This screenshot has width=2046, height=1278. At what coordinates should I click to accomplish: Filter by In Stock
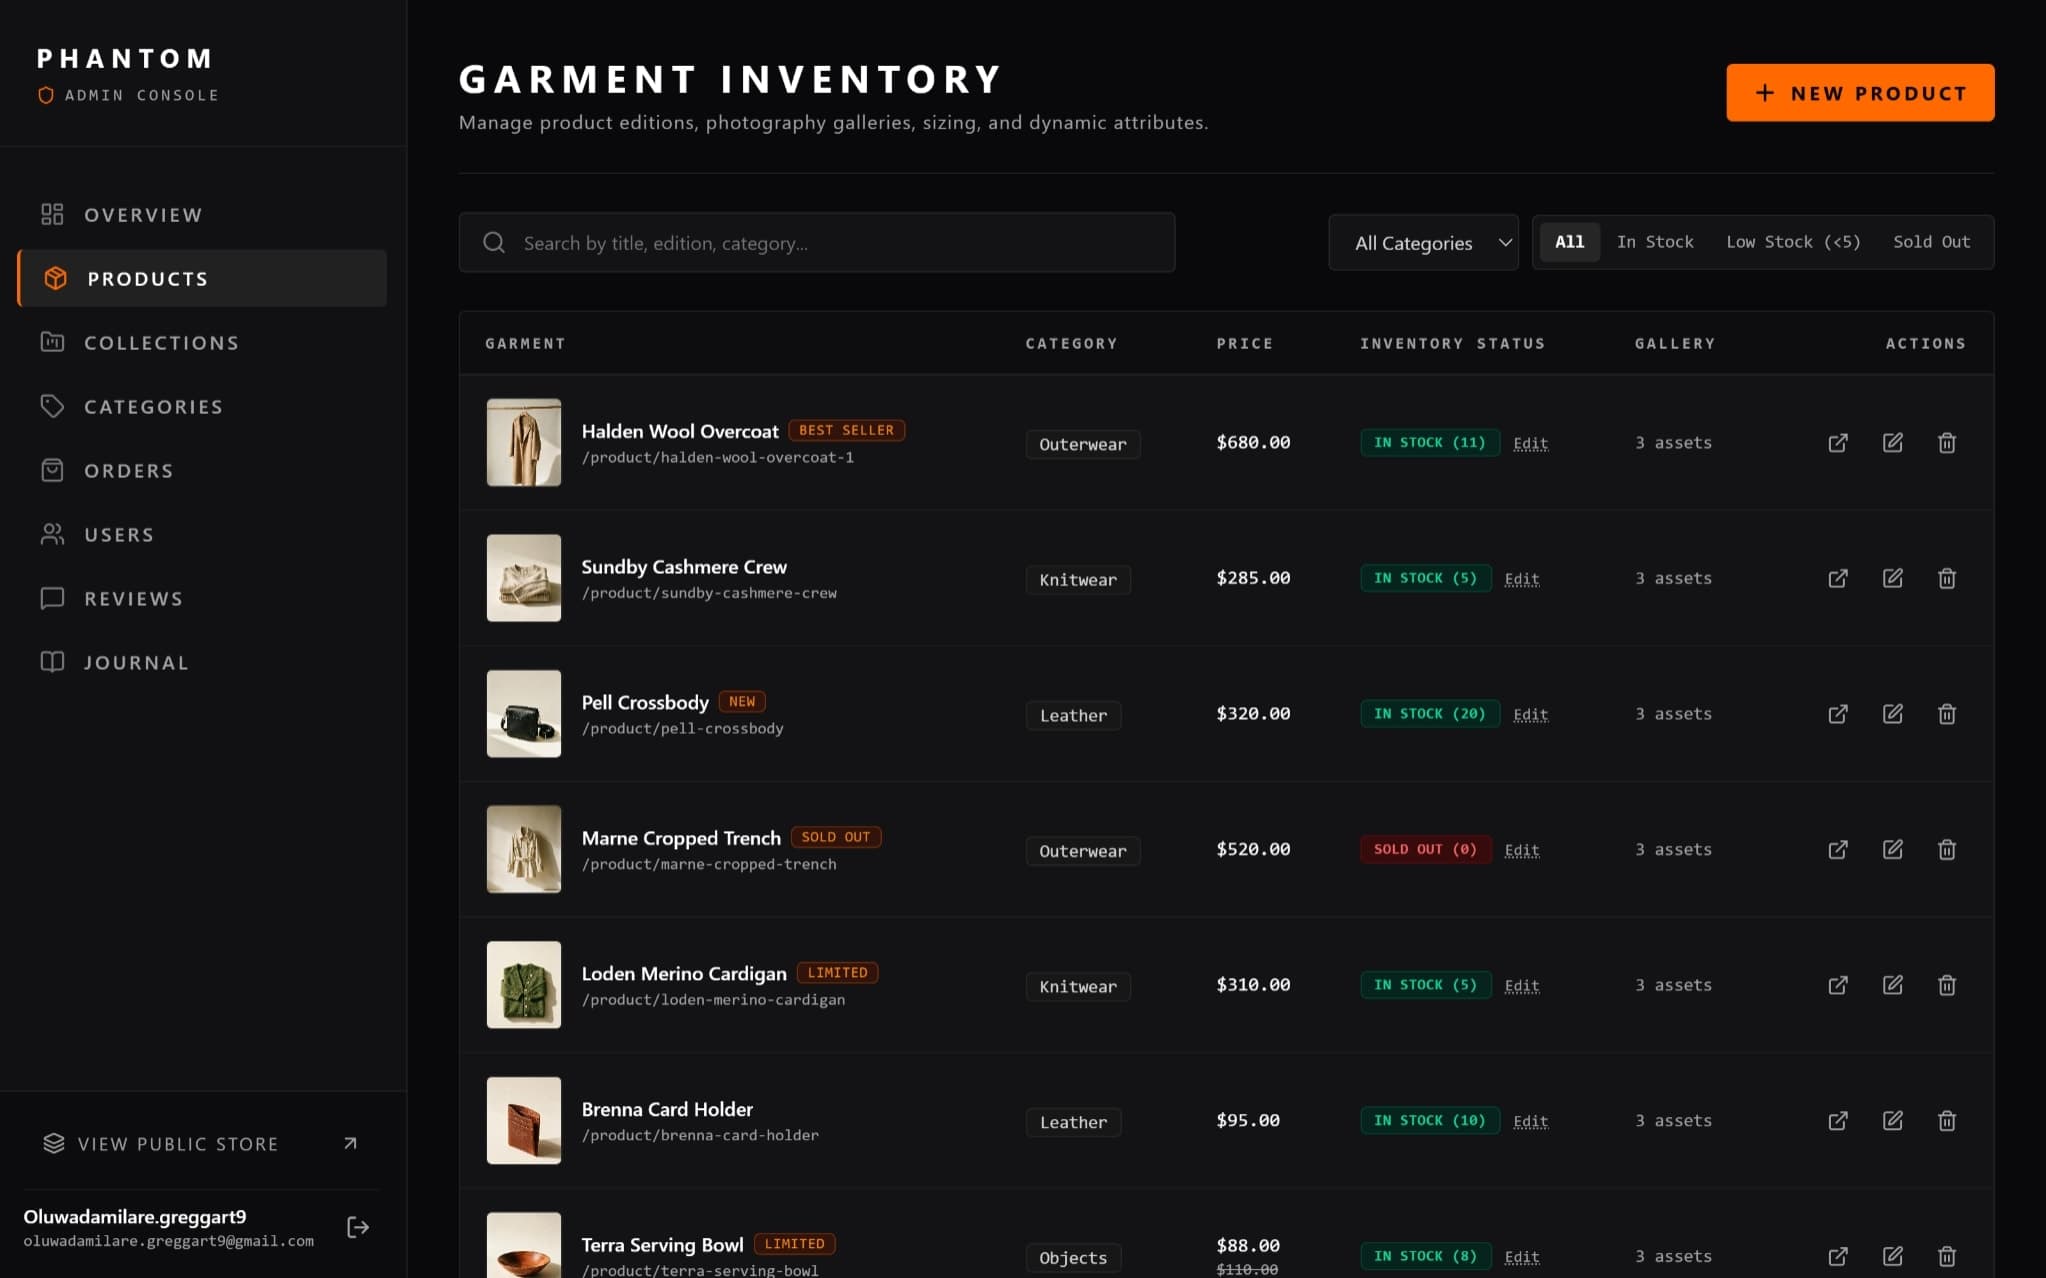click(x=1655, y=242)
